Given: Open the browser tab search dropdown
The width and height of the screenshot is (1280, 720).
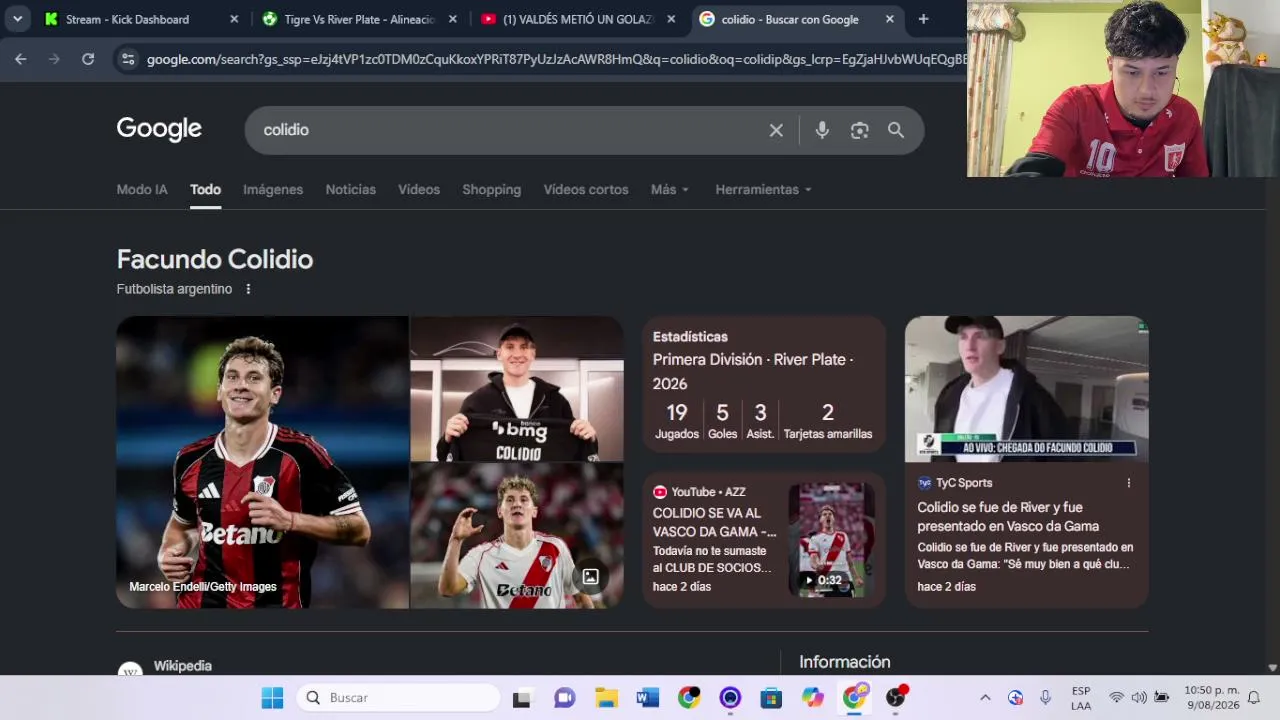Looking at the screenshot, I should [17, 19].
